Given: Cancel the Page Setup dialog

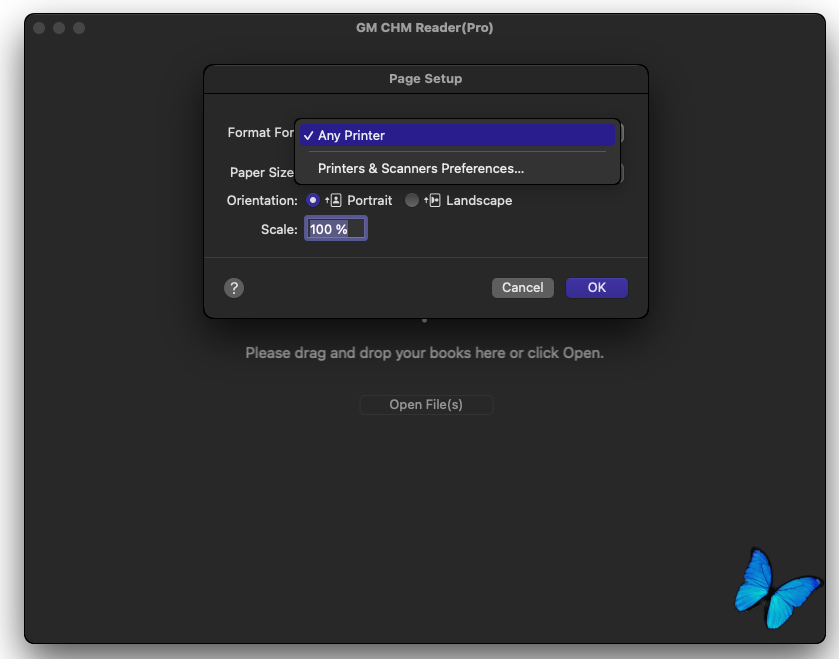Looking at the screenshot, I should click(523, 288).
